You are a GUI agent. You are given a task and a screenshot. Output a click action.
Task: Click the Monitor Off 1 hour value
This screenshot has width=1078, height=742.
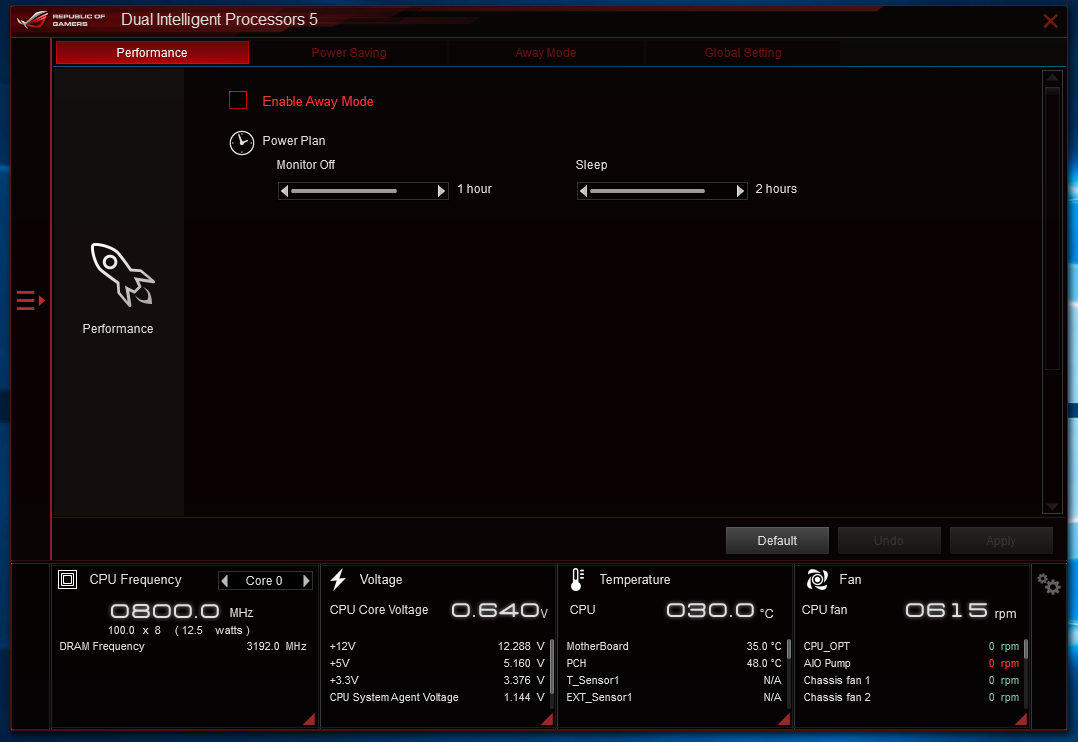(x=474, y=189)
